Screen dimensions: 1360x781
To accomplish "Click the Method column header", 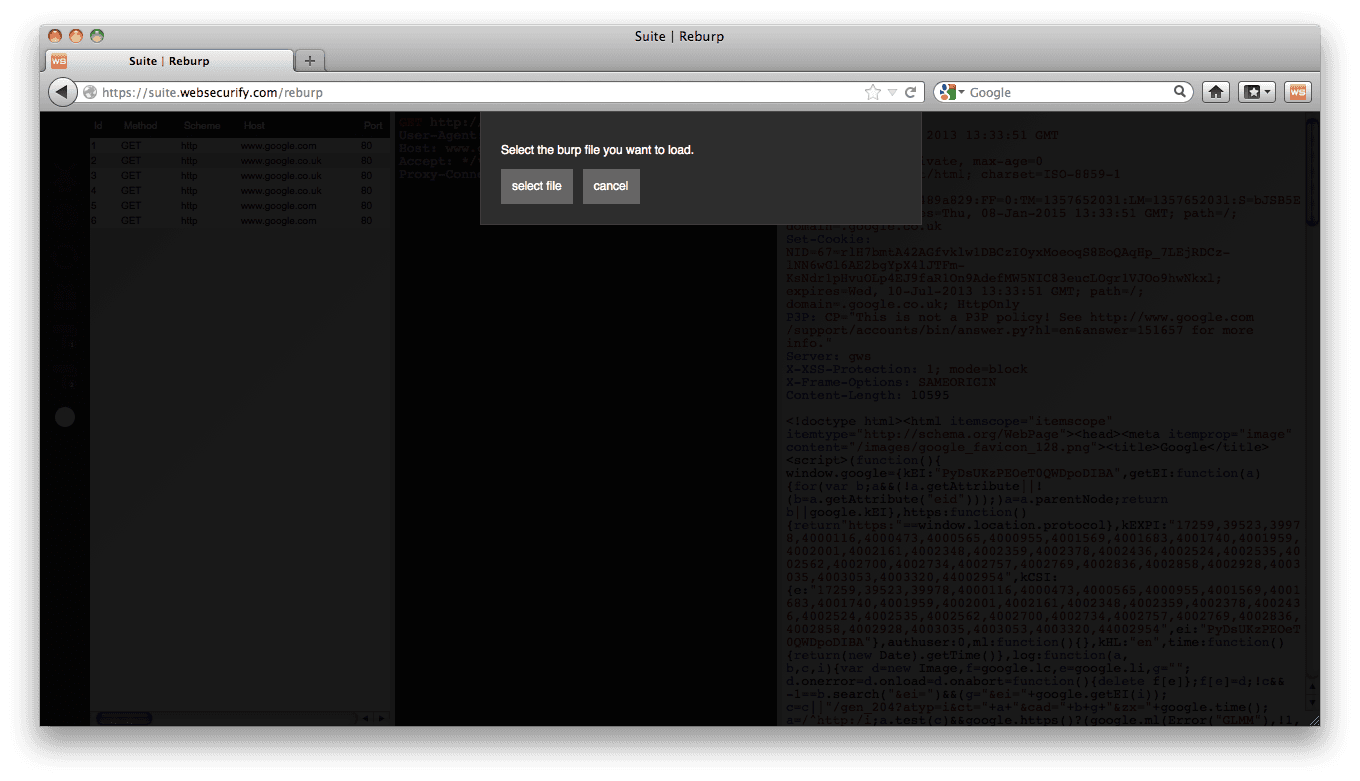I will 140,126.
